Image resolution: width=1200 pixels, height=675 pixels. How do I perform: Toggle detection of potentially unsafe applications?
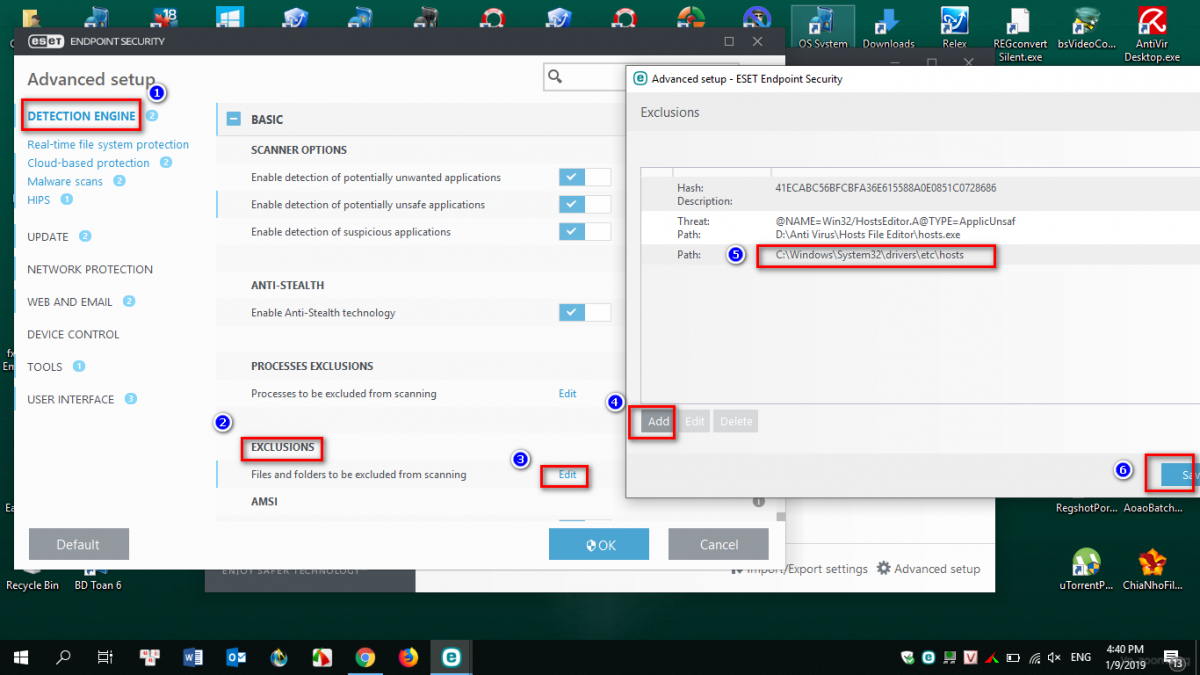[584, 204]
